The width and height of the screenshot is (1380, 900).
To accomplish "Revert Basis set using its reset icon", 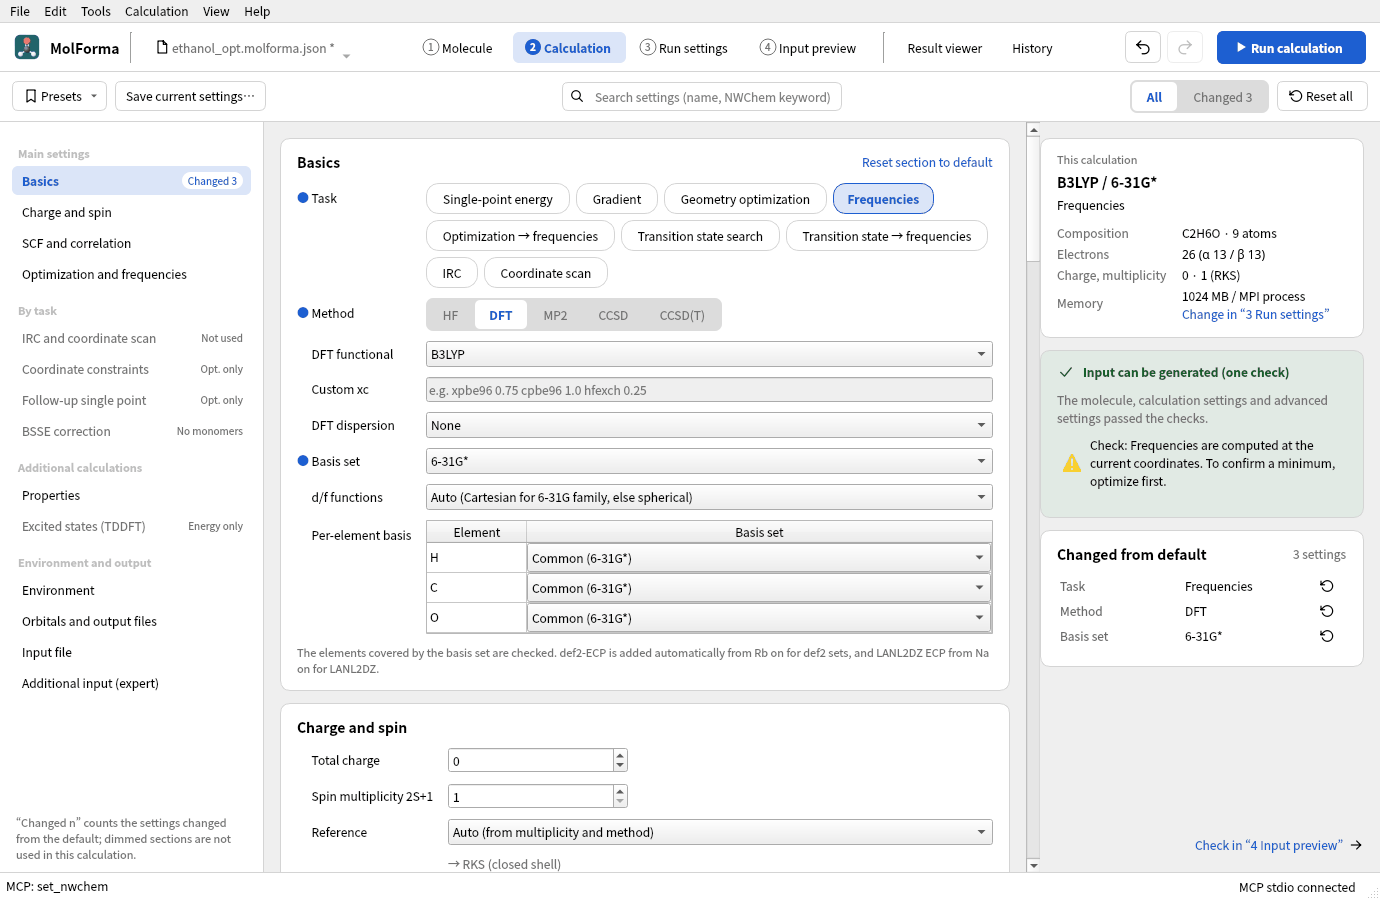I will pyautogui.click(x=1327, y=636).
